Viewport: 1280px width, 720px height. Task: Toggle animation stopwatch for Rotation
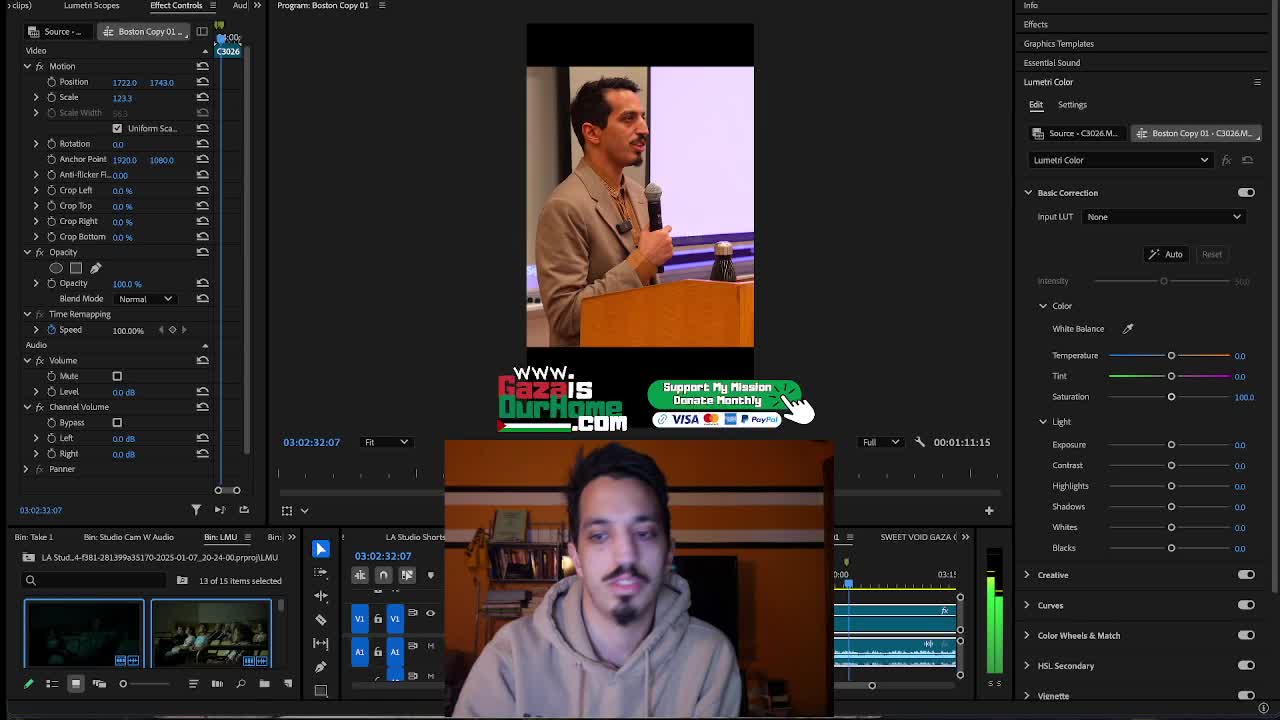[x=51, y=144]
